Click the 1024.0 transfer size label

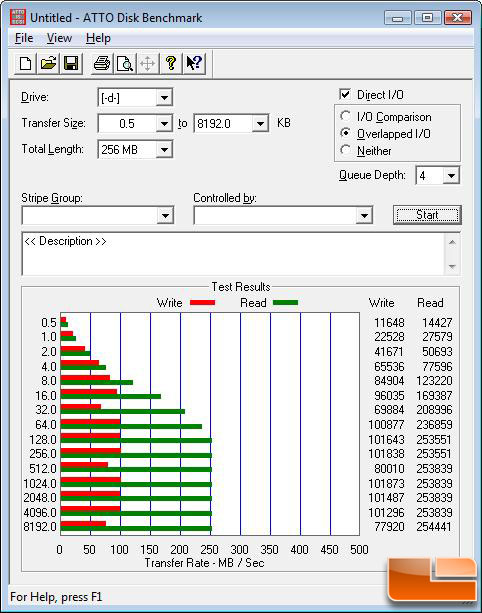(40, 484)
